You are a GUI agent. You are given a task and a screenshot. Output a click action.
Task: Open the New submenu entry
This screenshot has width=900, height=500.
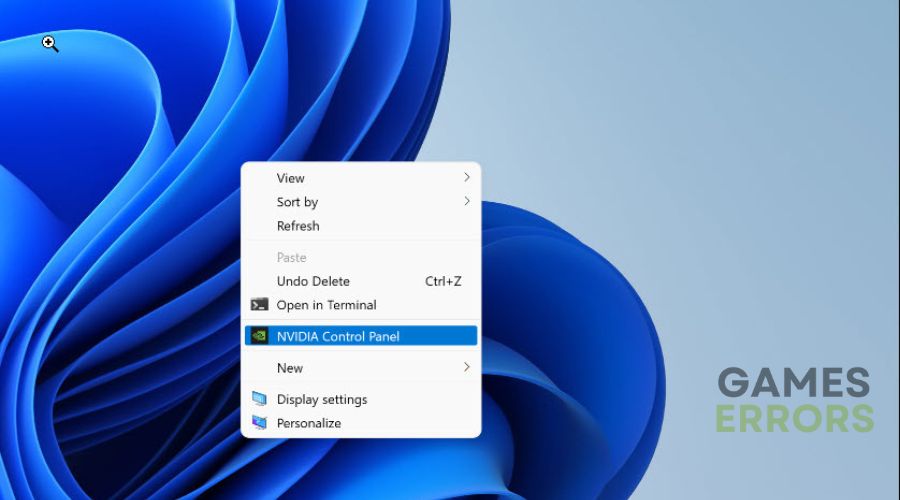pos(361,368)
